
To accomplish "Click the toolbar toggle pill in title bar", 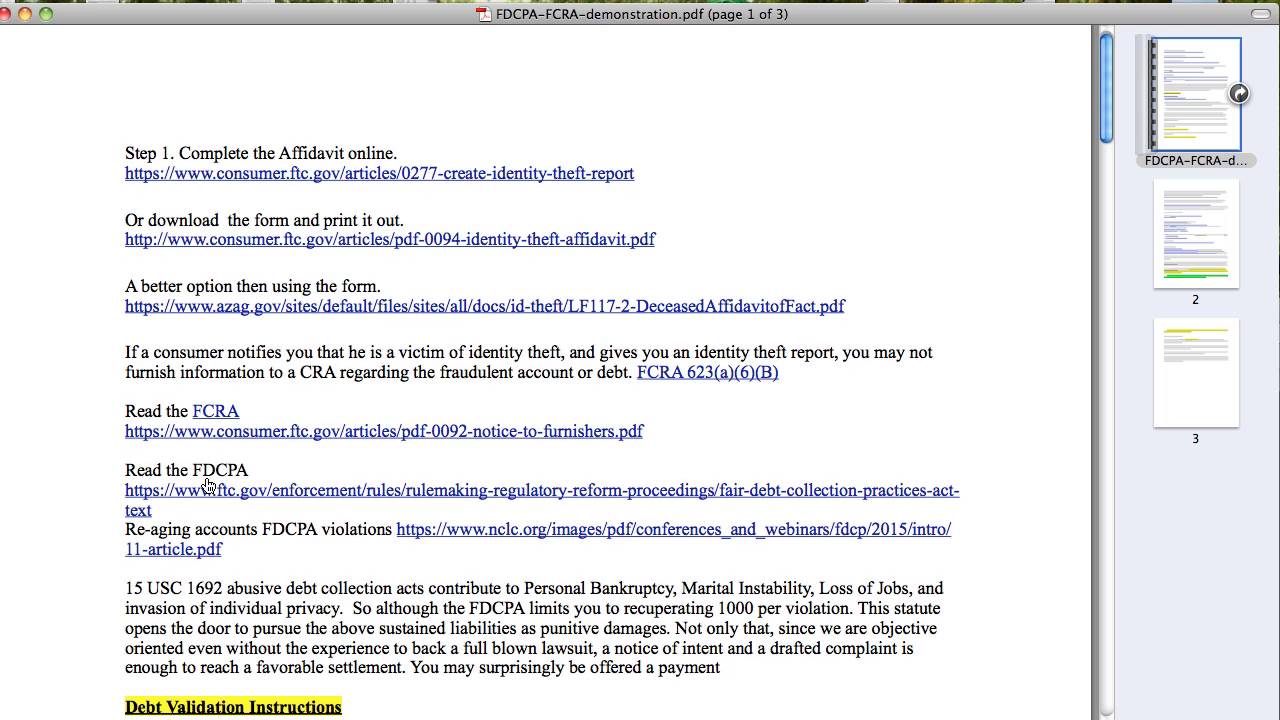I will pos(1263,13).
